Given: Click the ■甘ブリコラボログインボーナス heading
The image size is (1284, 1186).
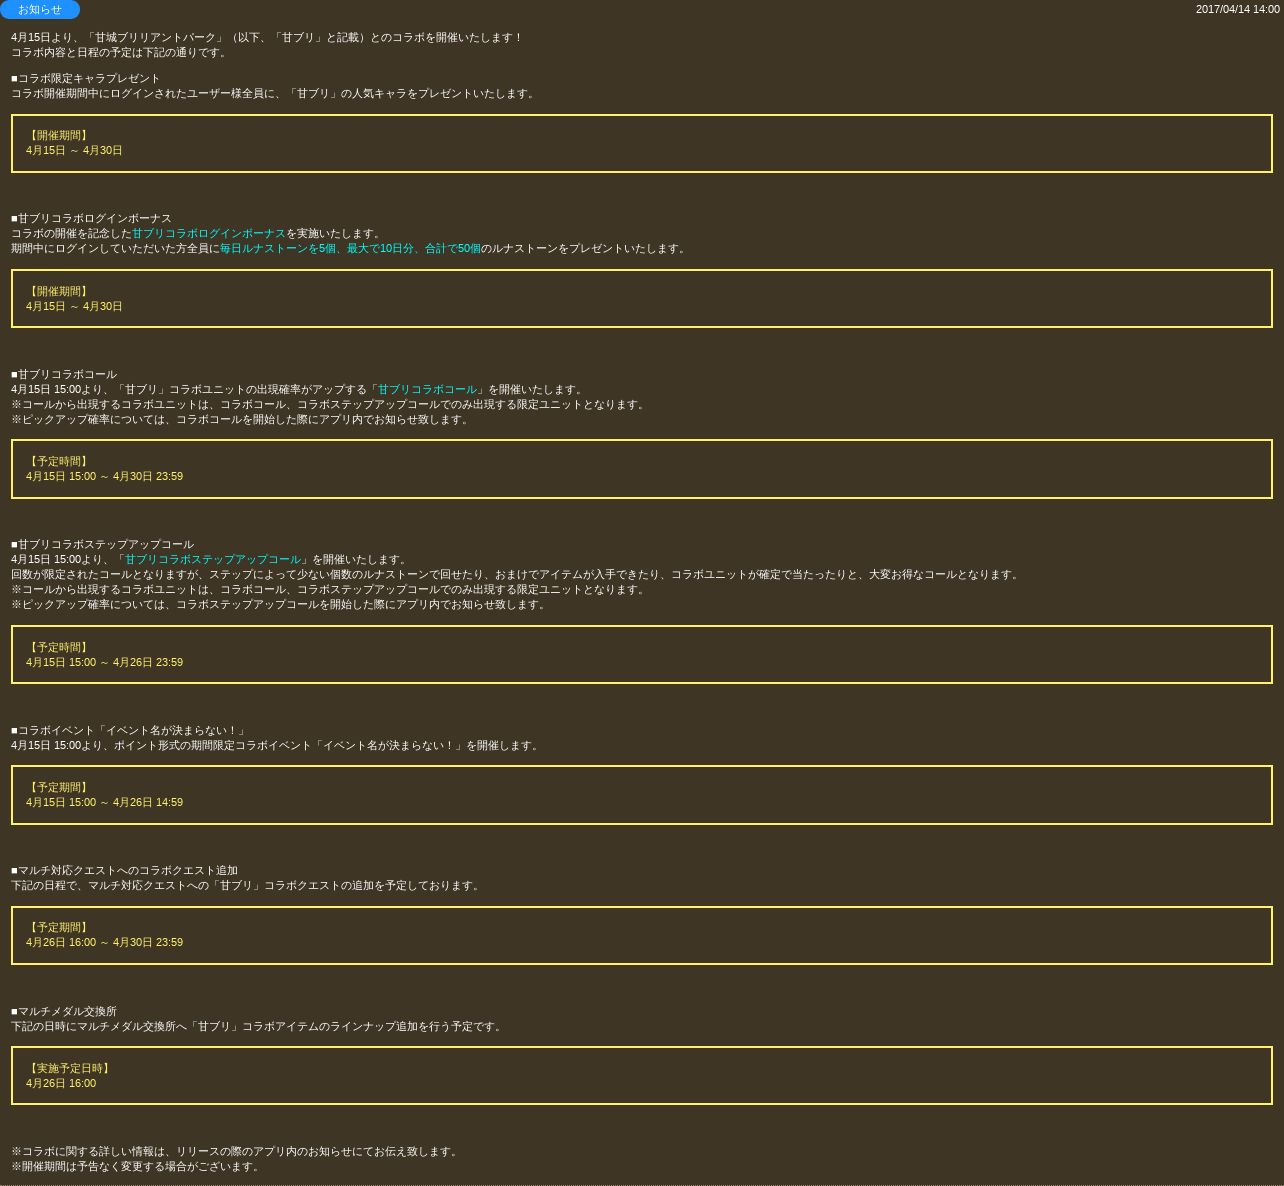Looking at the screenshot, I should pos(91,218).
